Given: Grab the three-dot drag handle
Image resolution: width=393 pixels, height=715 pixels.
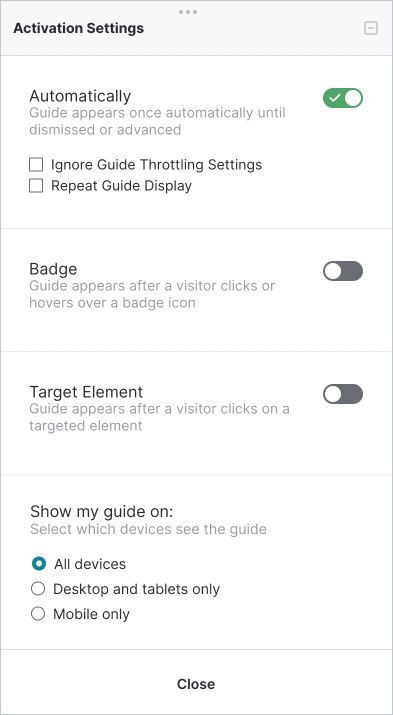Looking at the screenshot, I should tap(188, 12).
